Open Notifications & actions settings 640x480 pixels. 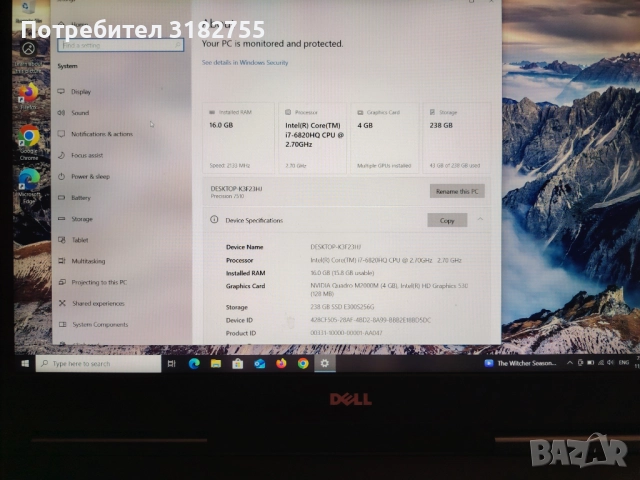[x=102, y=134]
